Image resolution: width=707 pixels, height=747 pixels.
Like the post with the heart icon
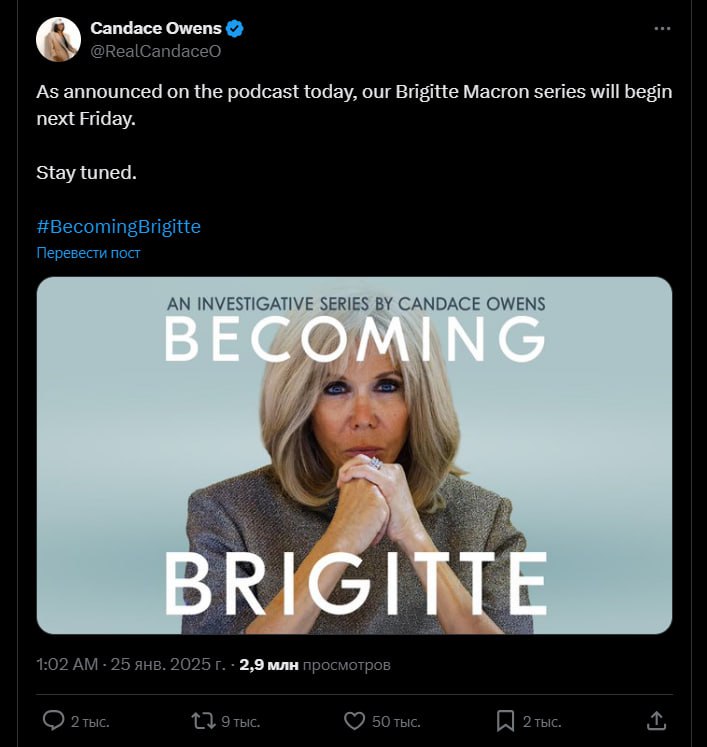[353, 720]
